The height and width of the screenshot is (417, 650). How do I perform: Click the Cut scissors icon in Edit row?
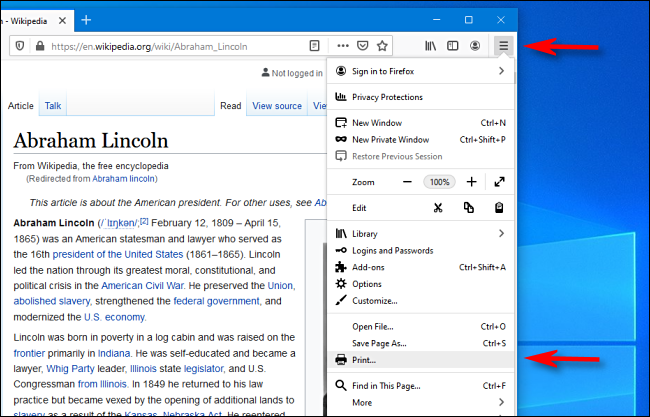pos(438,208)
